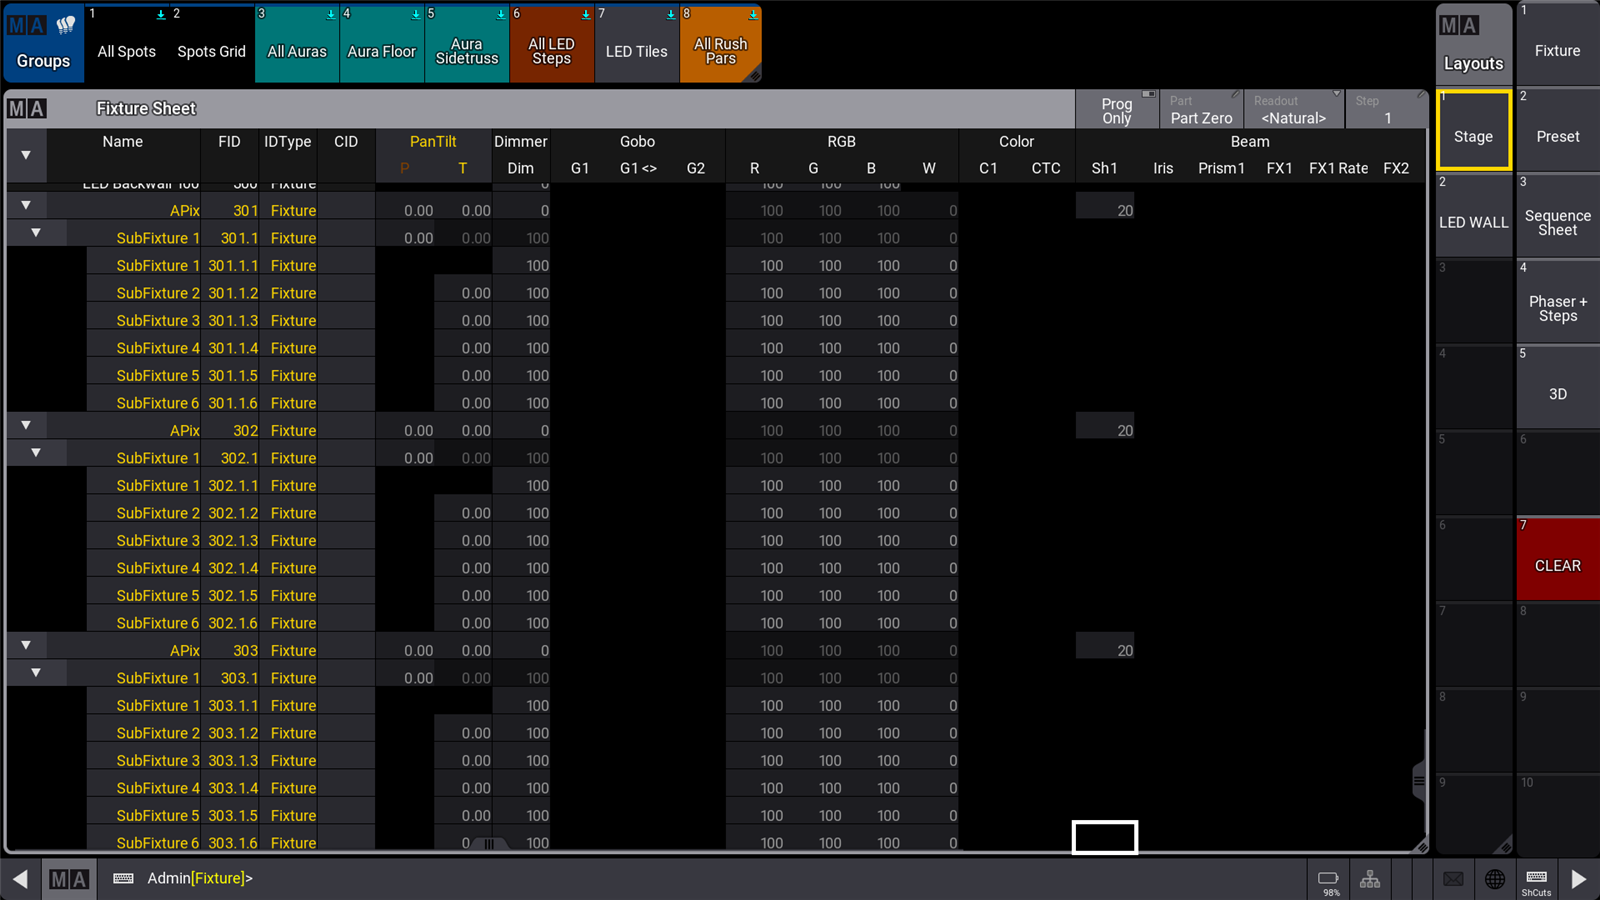The height and width of the screenshot is (900, 1600).
Task: Click the resize corner of the Layouts pool
Action: (x=1505, y=846)
